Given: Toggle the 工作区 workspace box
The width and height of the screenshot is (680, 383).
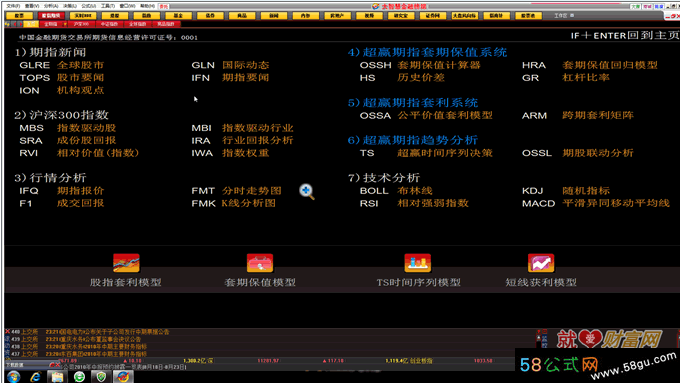Looking at the screenshot, I should pyautogui.click(x=572, y=15).
